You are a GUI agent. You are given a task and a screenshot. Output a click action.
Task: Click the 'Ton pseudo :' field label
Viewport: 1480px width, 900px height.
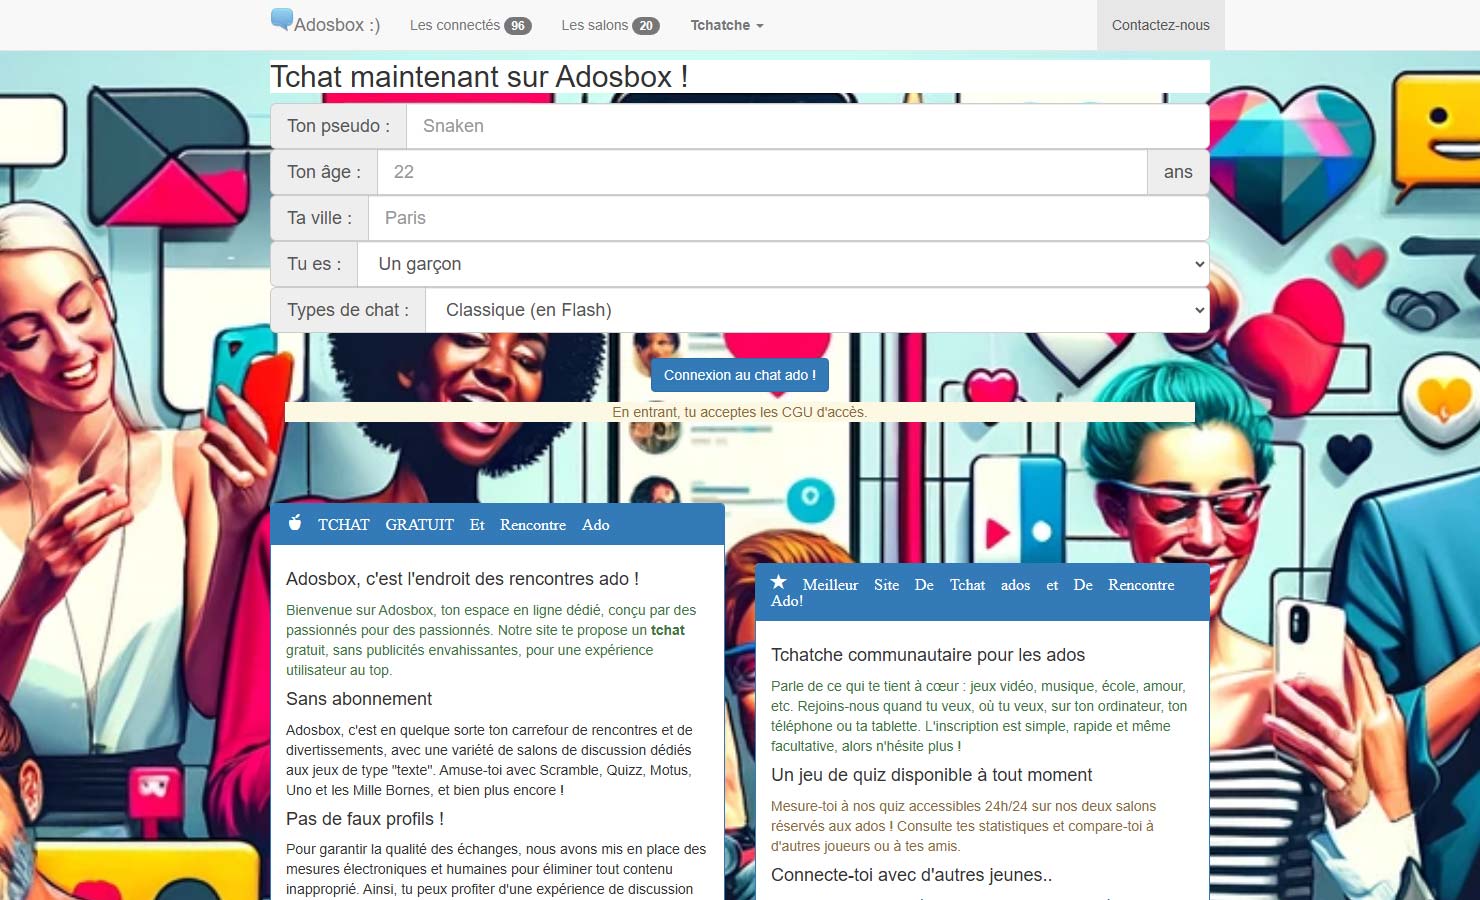point(339,126)
